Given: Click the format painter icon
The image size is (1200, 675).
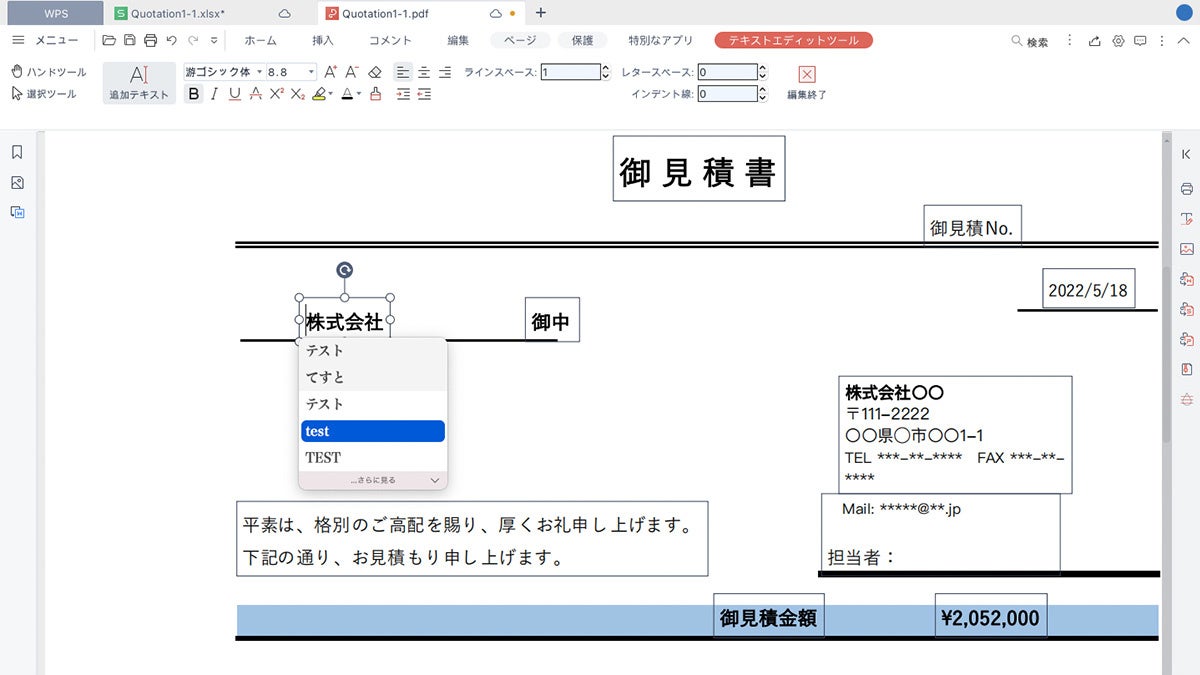Looking at the screenshot, I should [x=375, y=94].
